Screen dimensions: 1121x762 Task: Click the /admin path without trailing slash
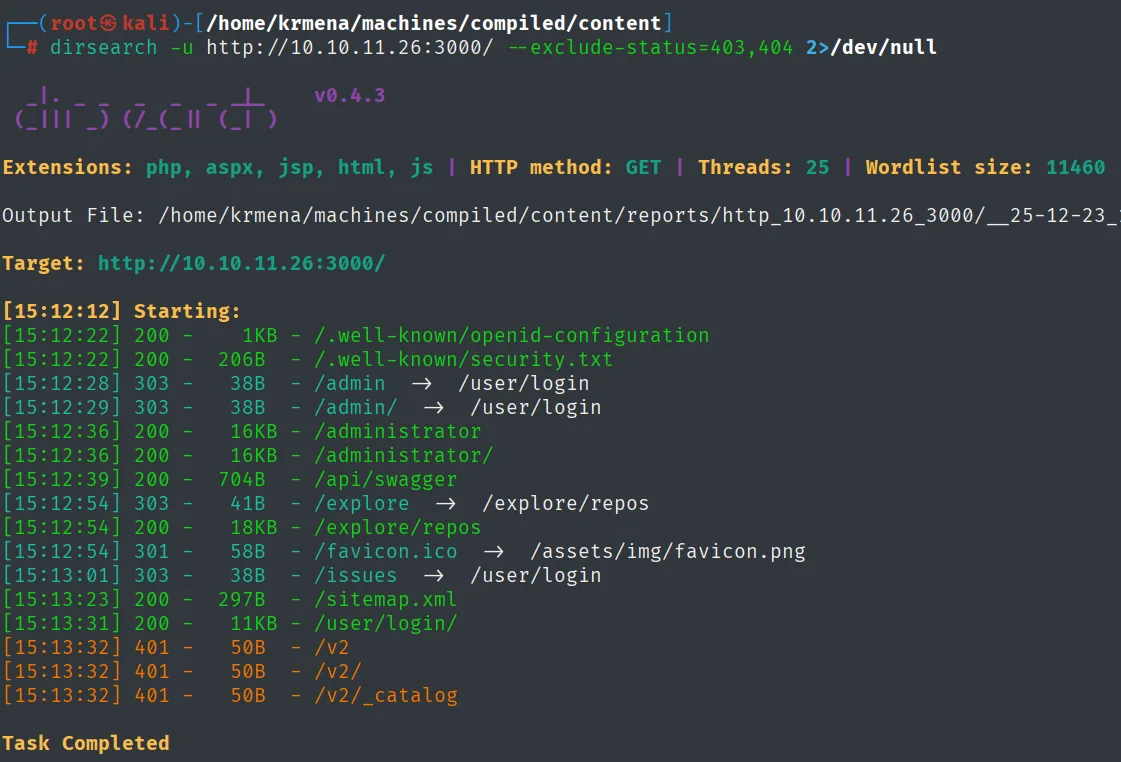[350, 383]
